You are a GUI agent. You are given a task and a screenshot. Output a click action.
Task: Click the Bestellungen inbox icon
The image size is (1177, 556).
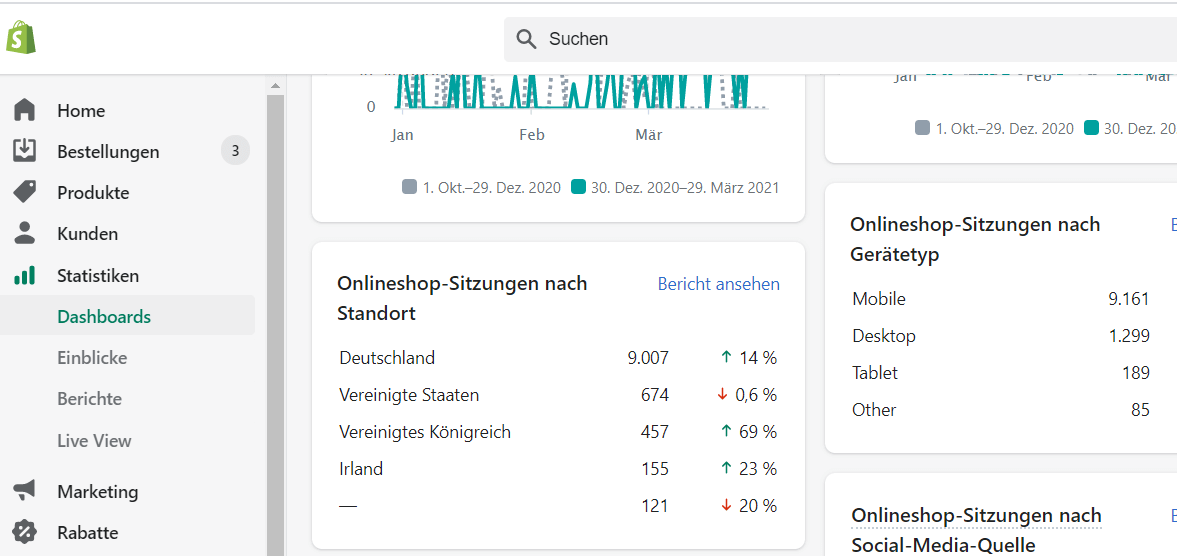coord(25,151)
